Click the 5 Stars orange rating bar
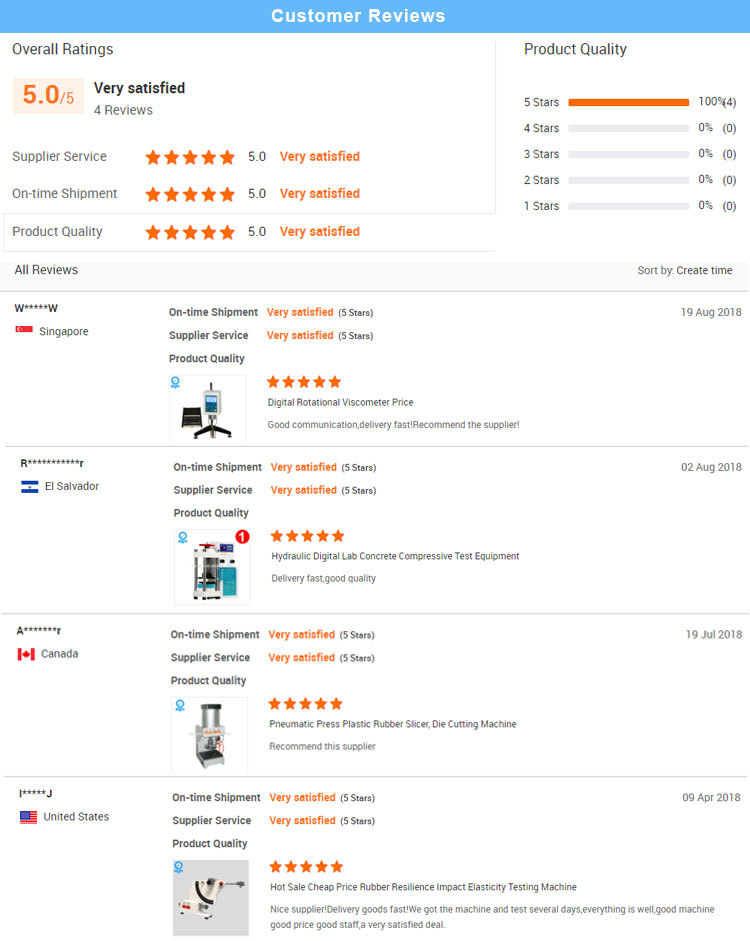750x941 pixels. (x=628, y=102)
